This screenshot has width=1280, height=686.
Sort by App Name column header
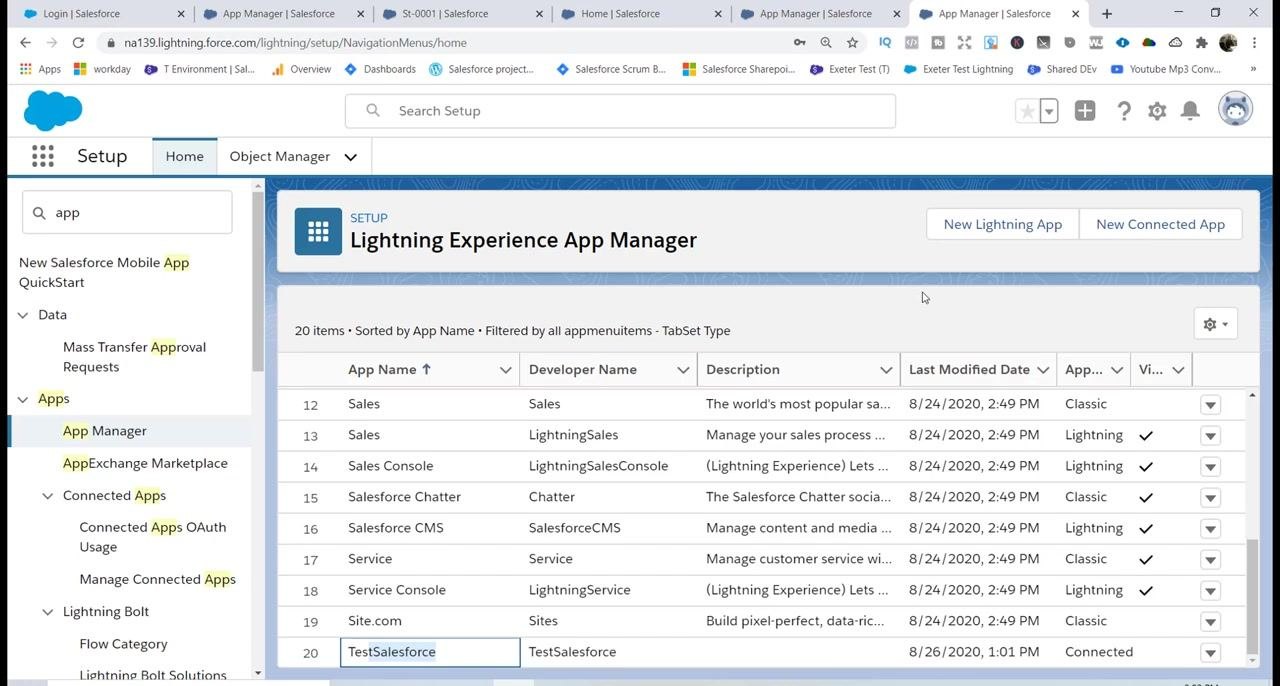point(389,370)
